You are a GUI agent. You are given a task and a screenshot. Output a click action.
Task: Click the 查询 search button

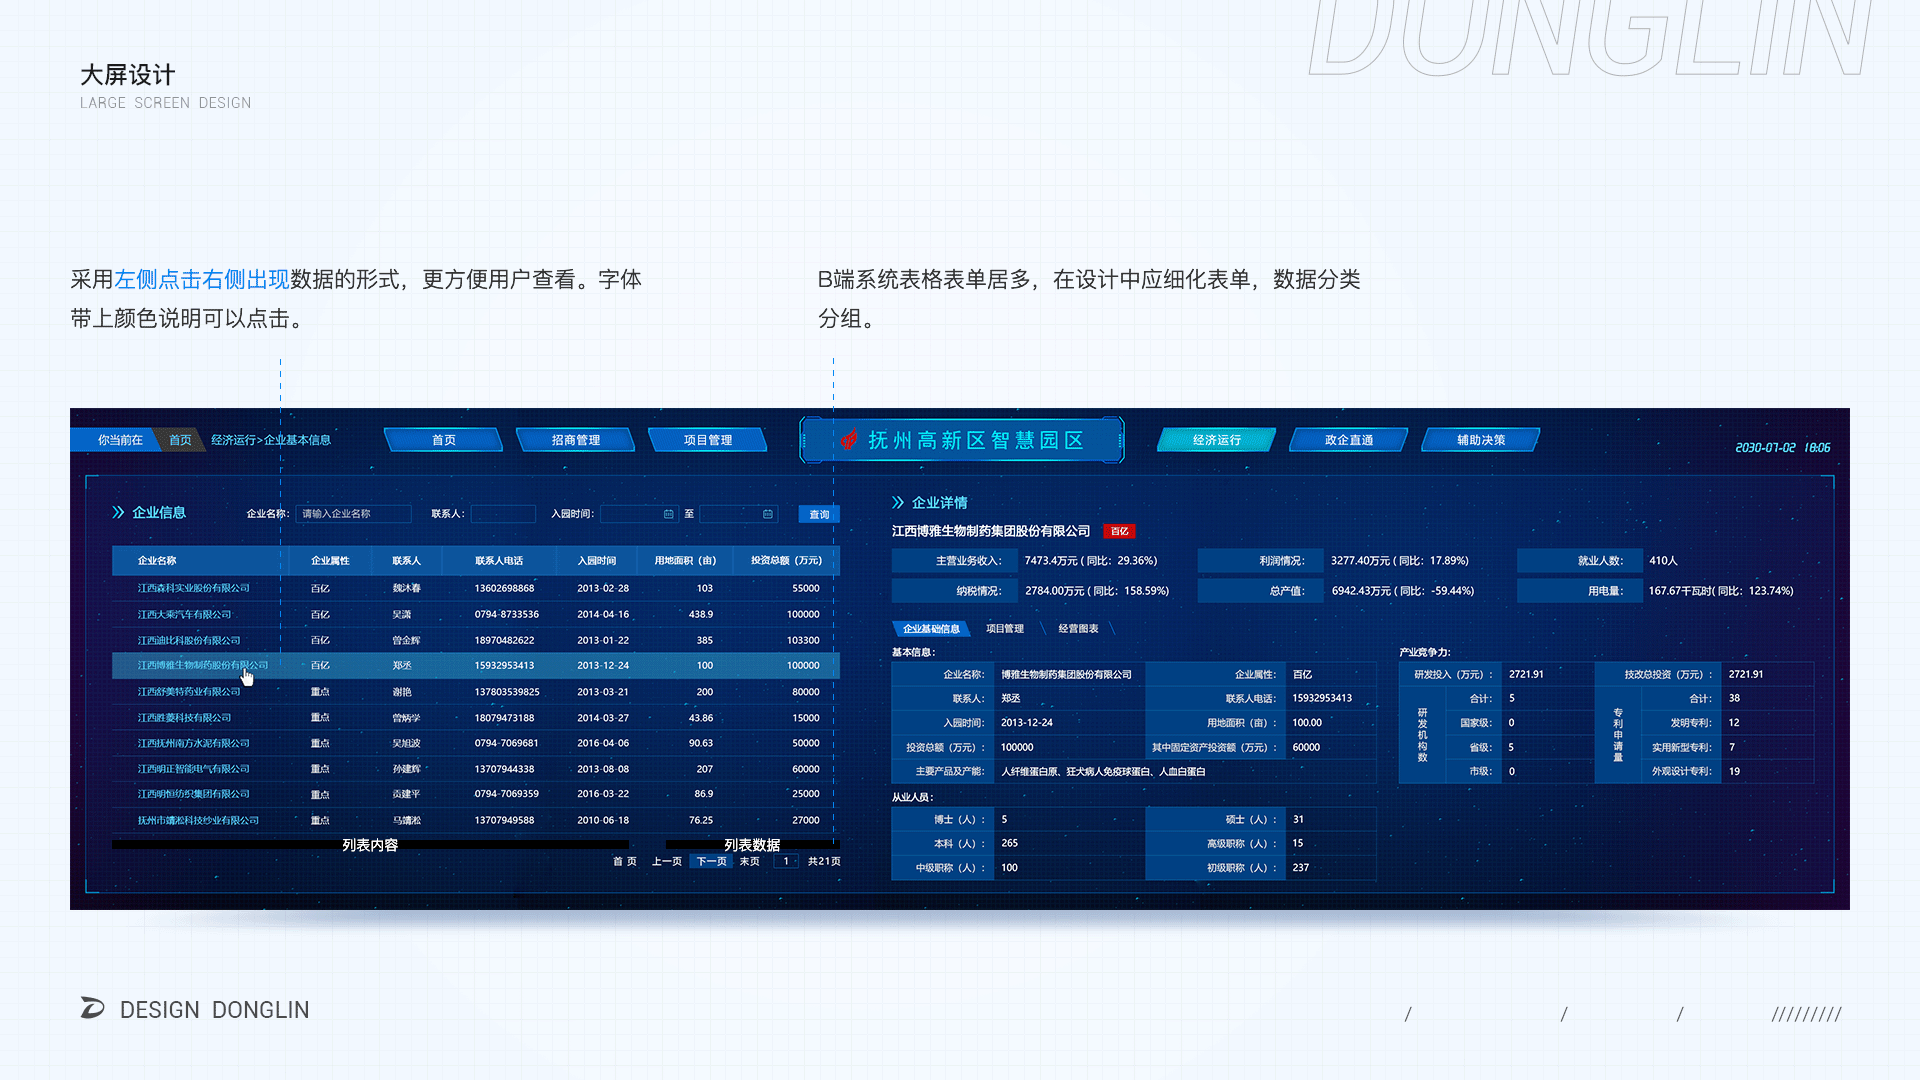tap(819, 514)
